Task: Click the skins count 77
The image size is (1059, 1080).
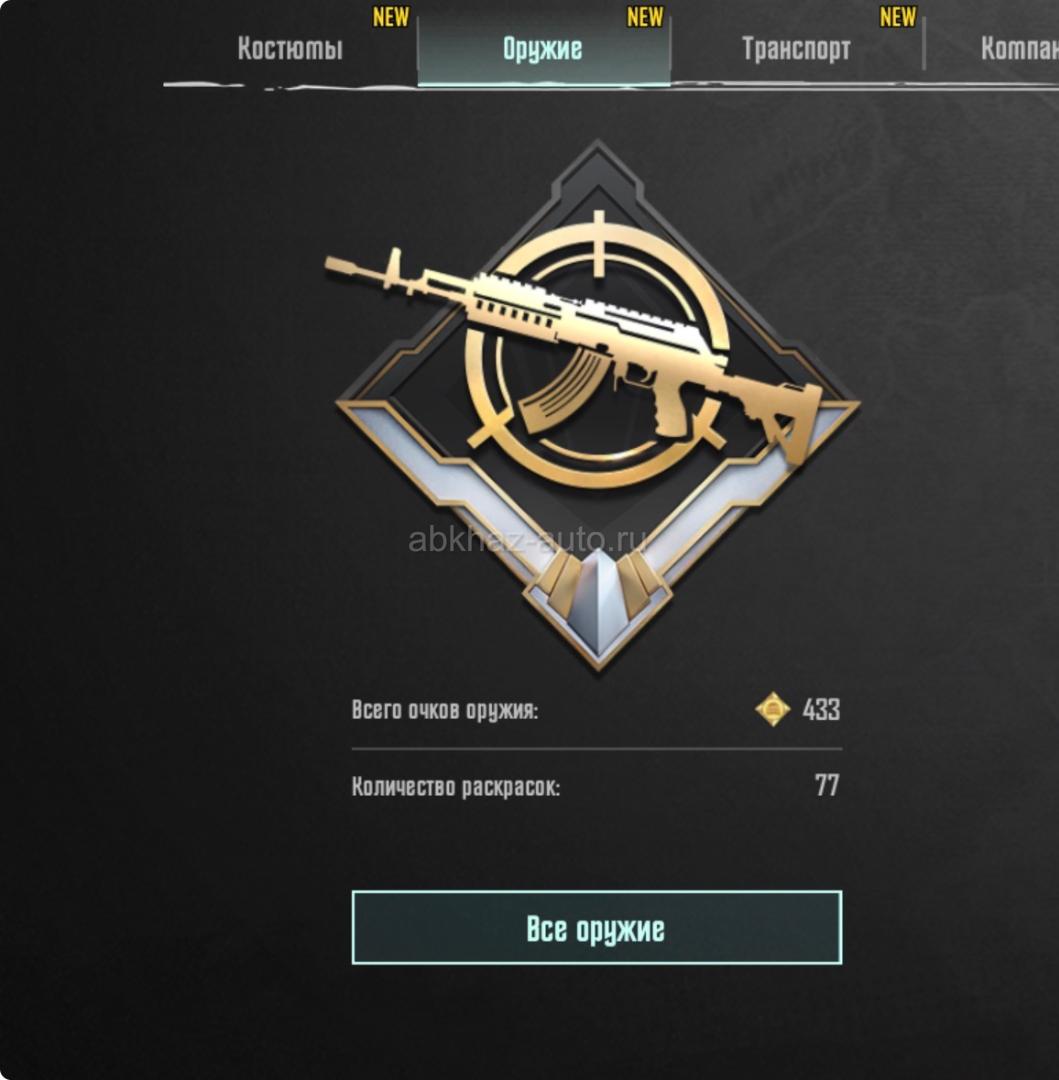Action: pyautogui.click(x=827, y=785)
